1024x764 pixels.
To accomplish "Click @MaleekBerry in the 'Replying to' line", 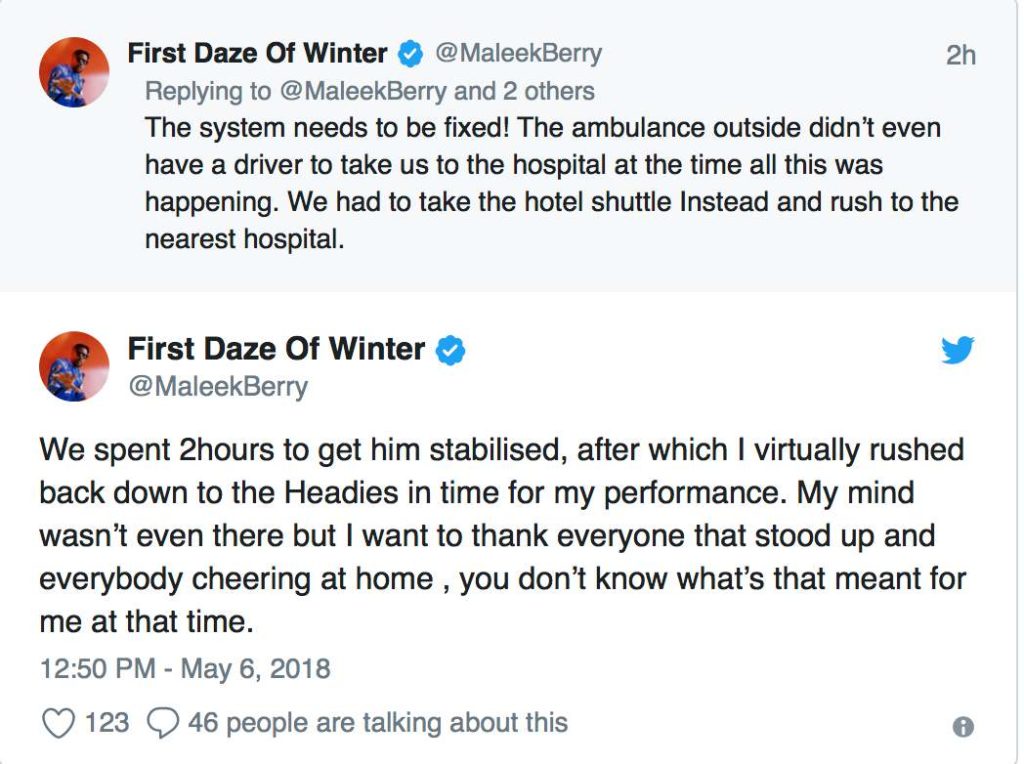I will coord(362,91).
